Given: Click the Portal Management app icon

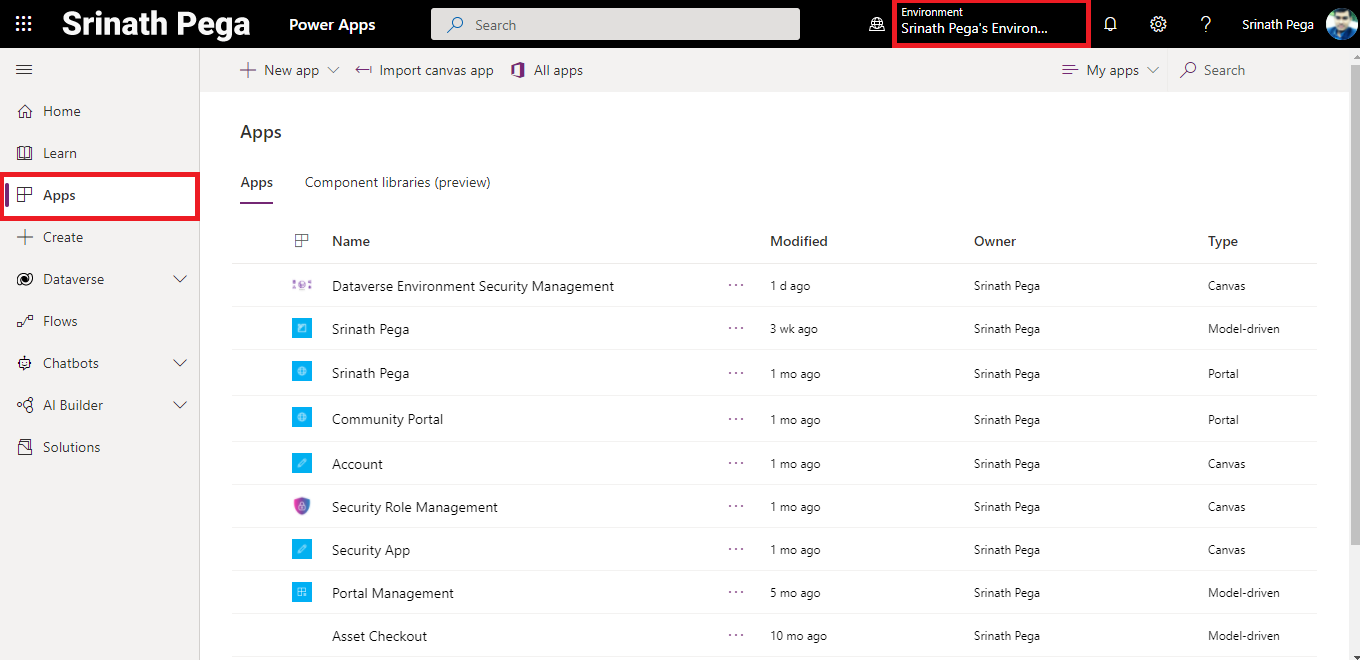Looking at the screenshot, I should click(302, 593).
